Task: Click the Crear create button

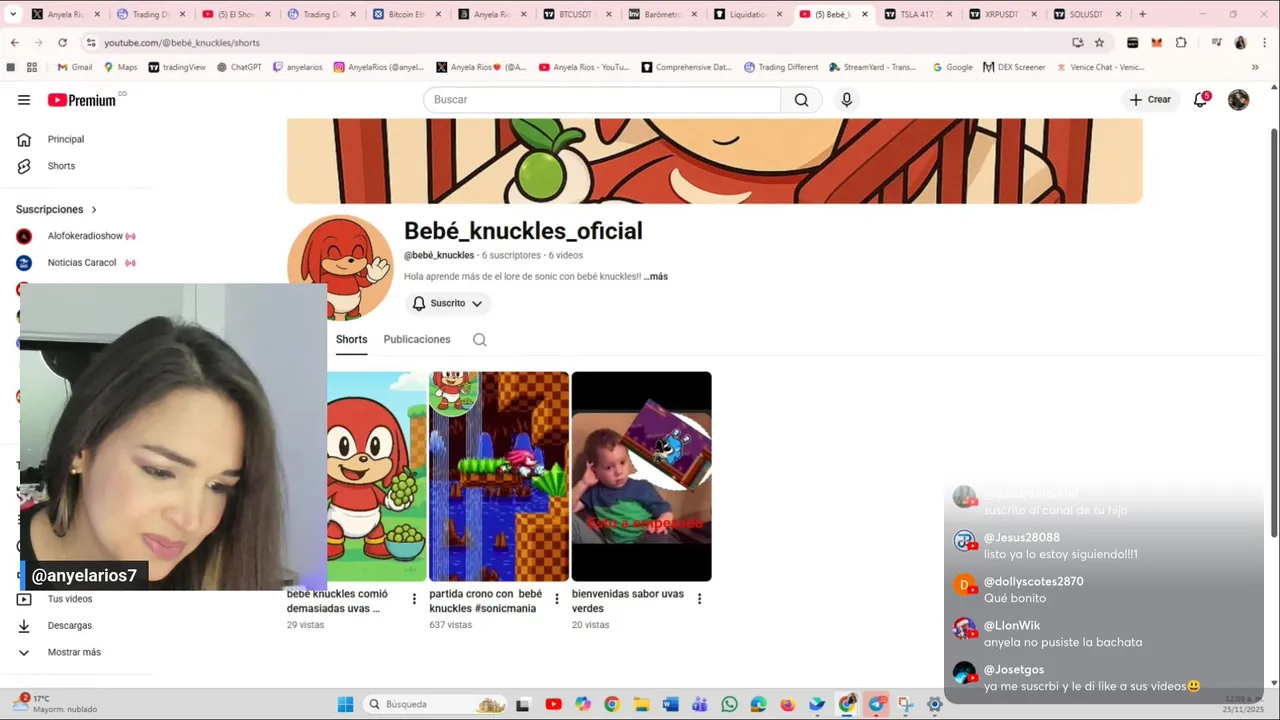Action: point(1150,100)
